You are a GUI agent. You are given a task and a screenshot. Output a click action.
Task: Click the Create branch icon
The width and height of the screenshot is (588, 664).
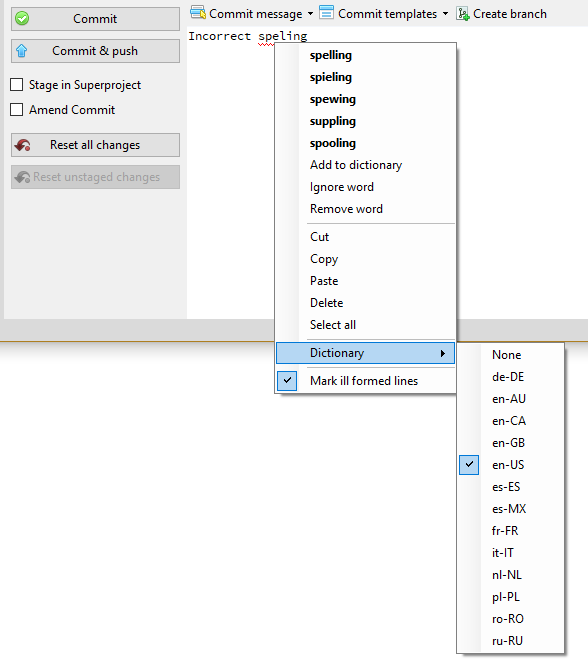coord(463,14)
